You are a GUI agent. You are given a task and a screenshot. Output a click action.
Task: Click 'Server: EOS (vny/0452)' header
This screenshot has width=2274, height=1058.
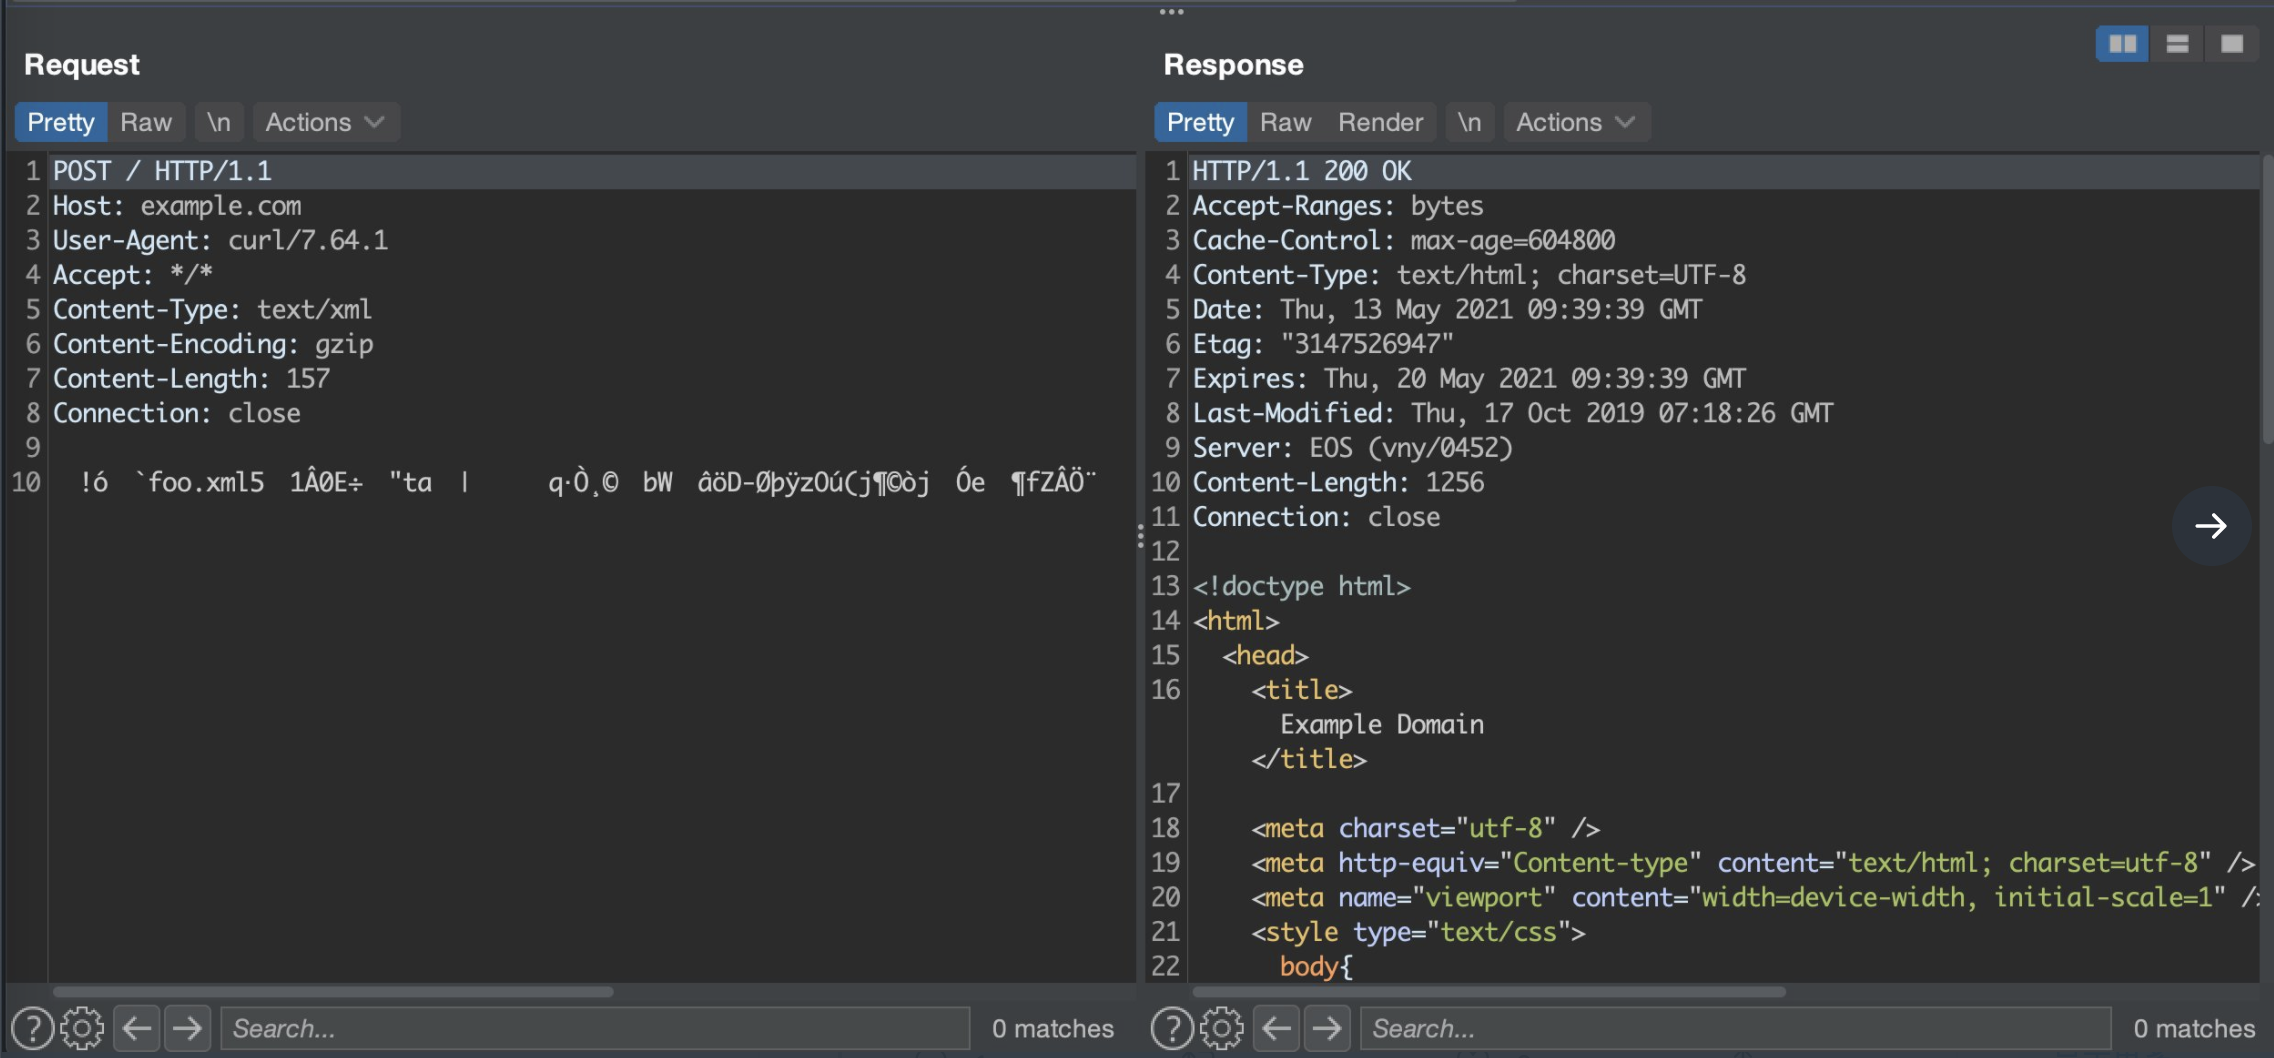click(1353, 447)
